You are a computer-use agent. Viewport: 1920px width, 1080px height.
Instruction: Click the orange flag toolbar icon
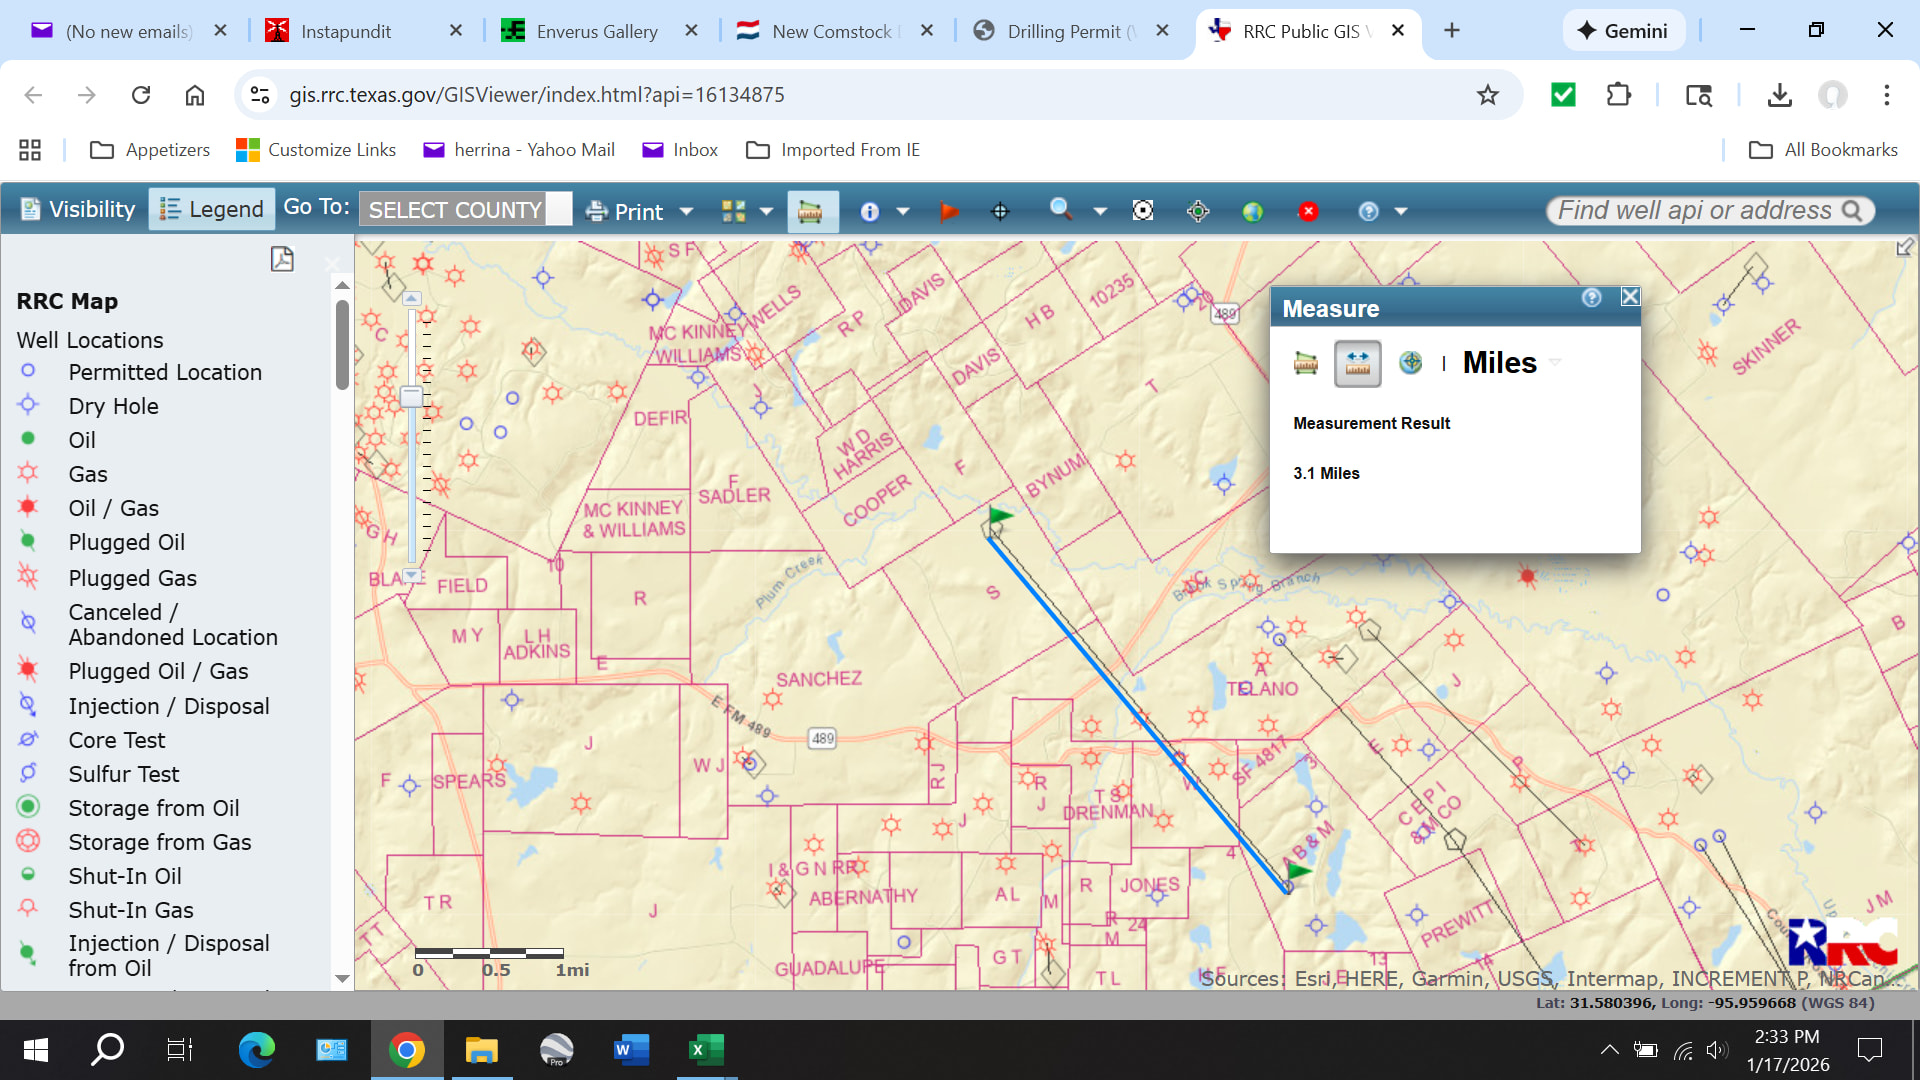coord(949,211)
